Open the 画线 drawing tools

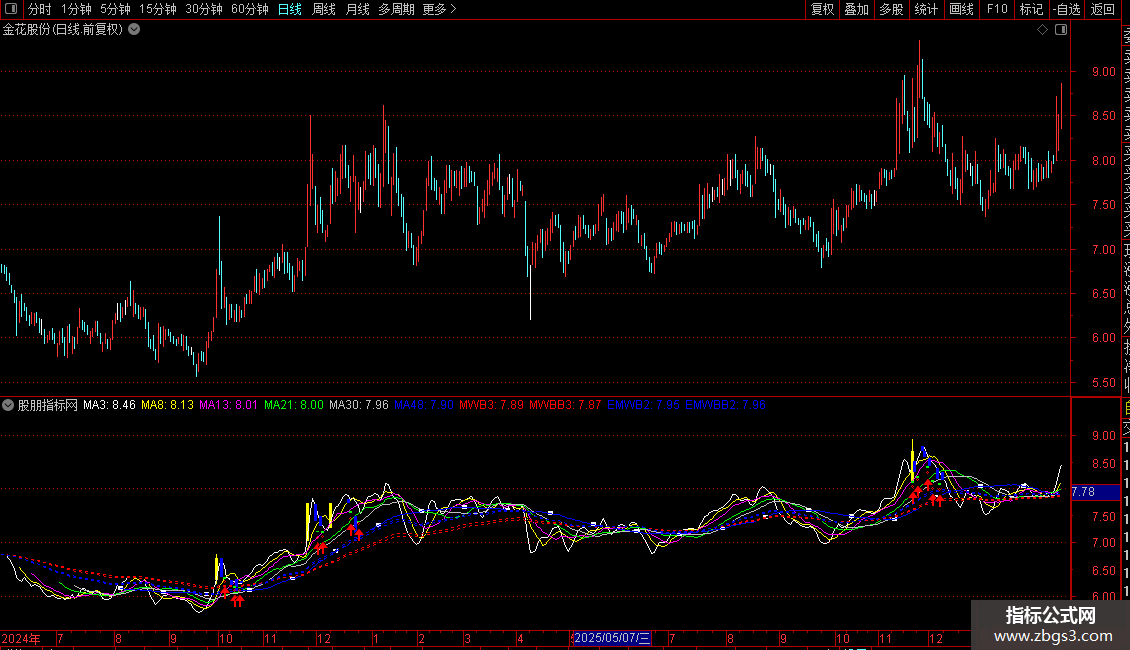coord(961,9)
